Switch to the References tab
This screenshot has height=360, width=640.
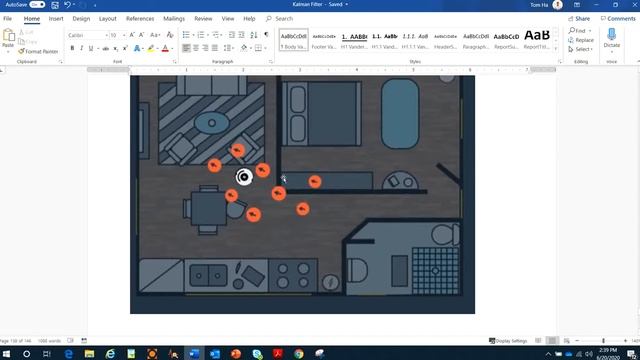pyautogui.click(x=140, y=18)
